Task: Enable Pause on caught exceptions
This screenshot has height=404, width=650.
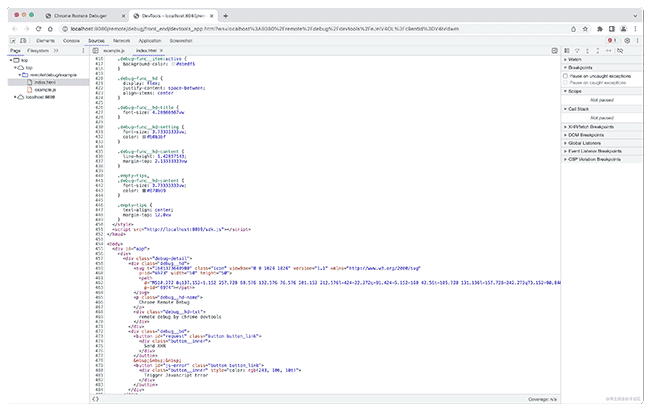Action: click(565, 82)
